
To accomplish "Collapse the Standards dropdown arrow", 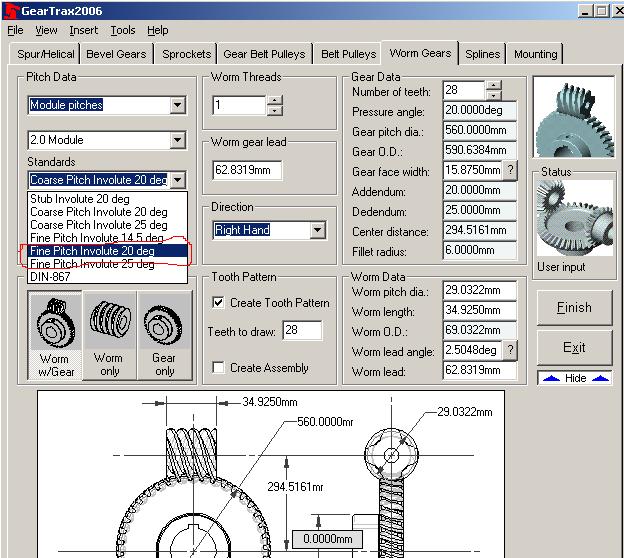I will point(177,180).
